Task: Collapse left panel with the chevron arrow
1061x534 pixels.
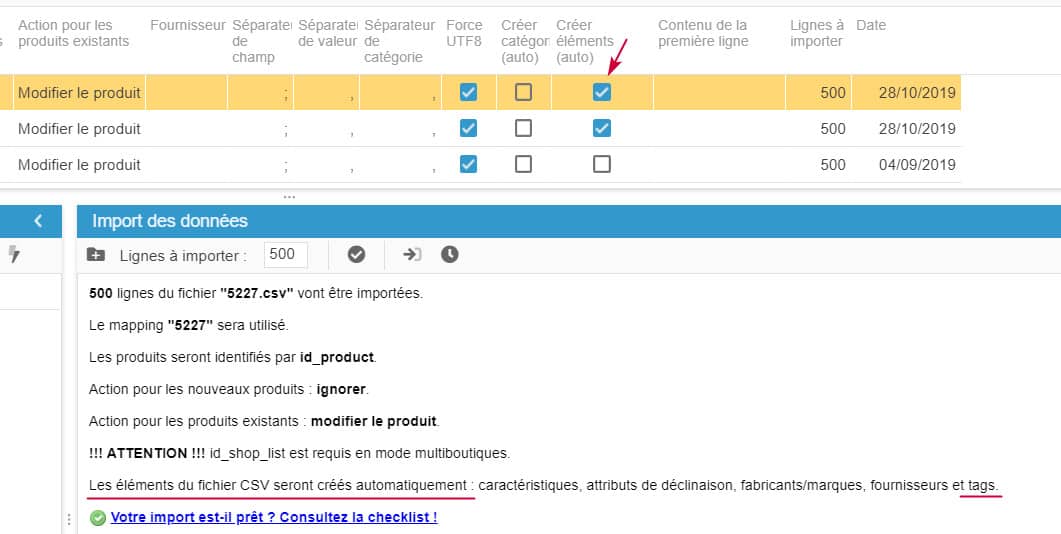Action: 38,221
